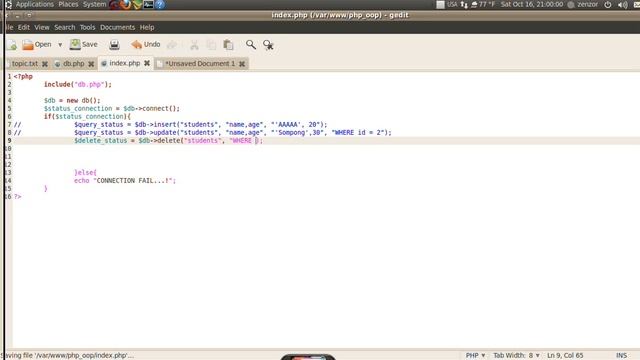Click the }else{ line
The height and width of the screenshot is (360, 640).
click(x=85, y=173)
